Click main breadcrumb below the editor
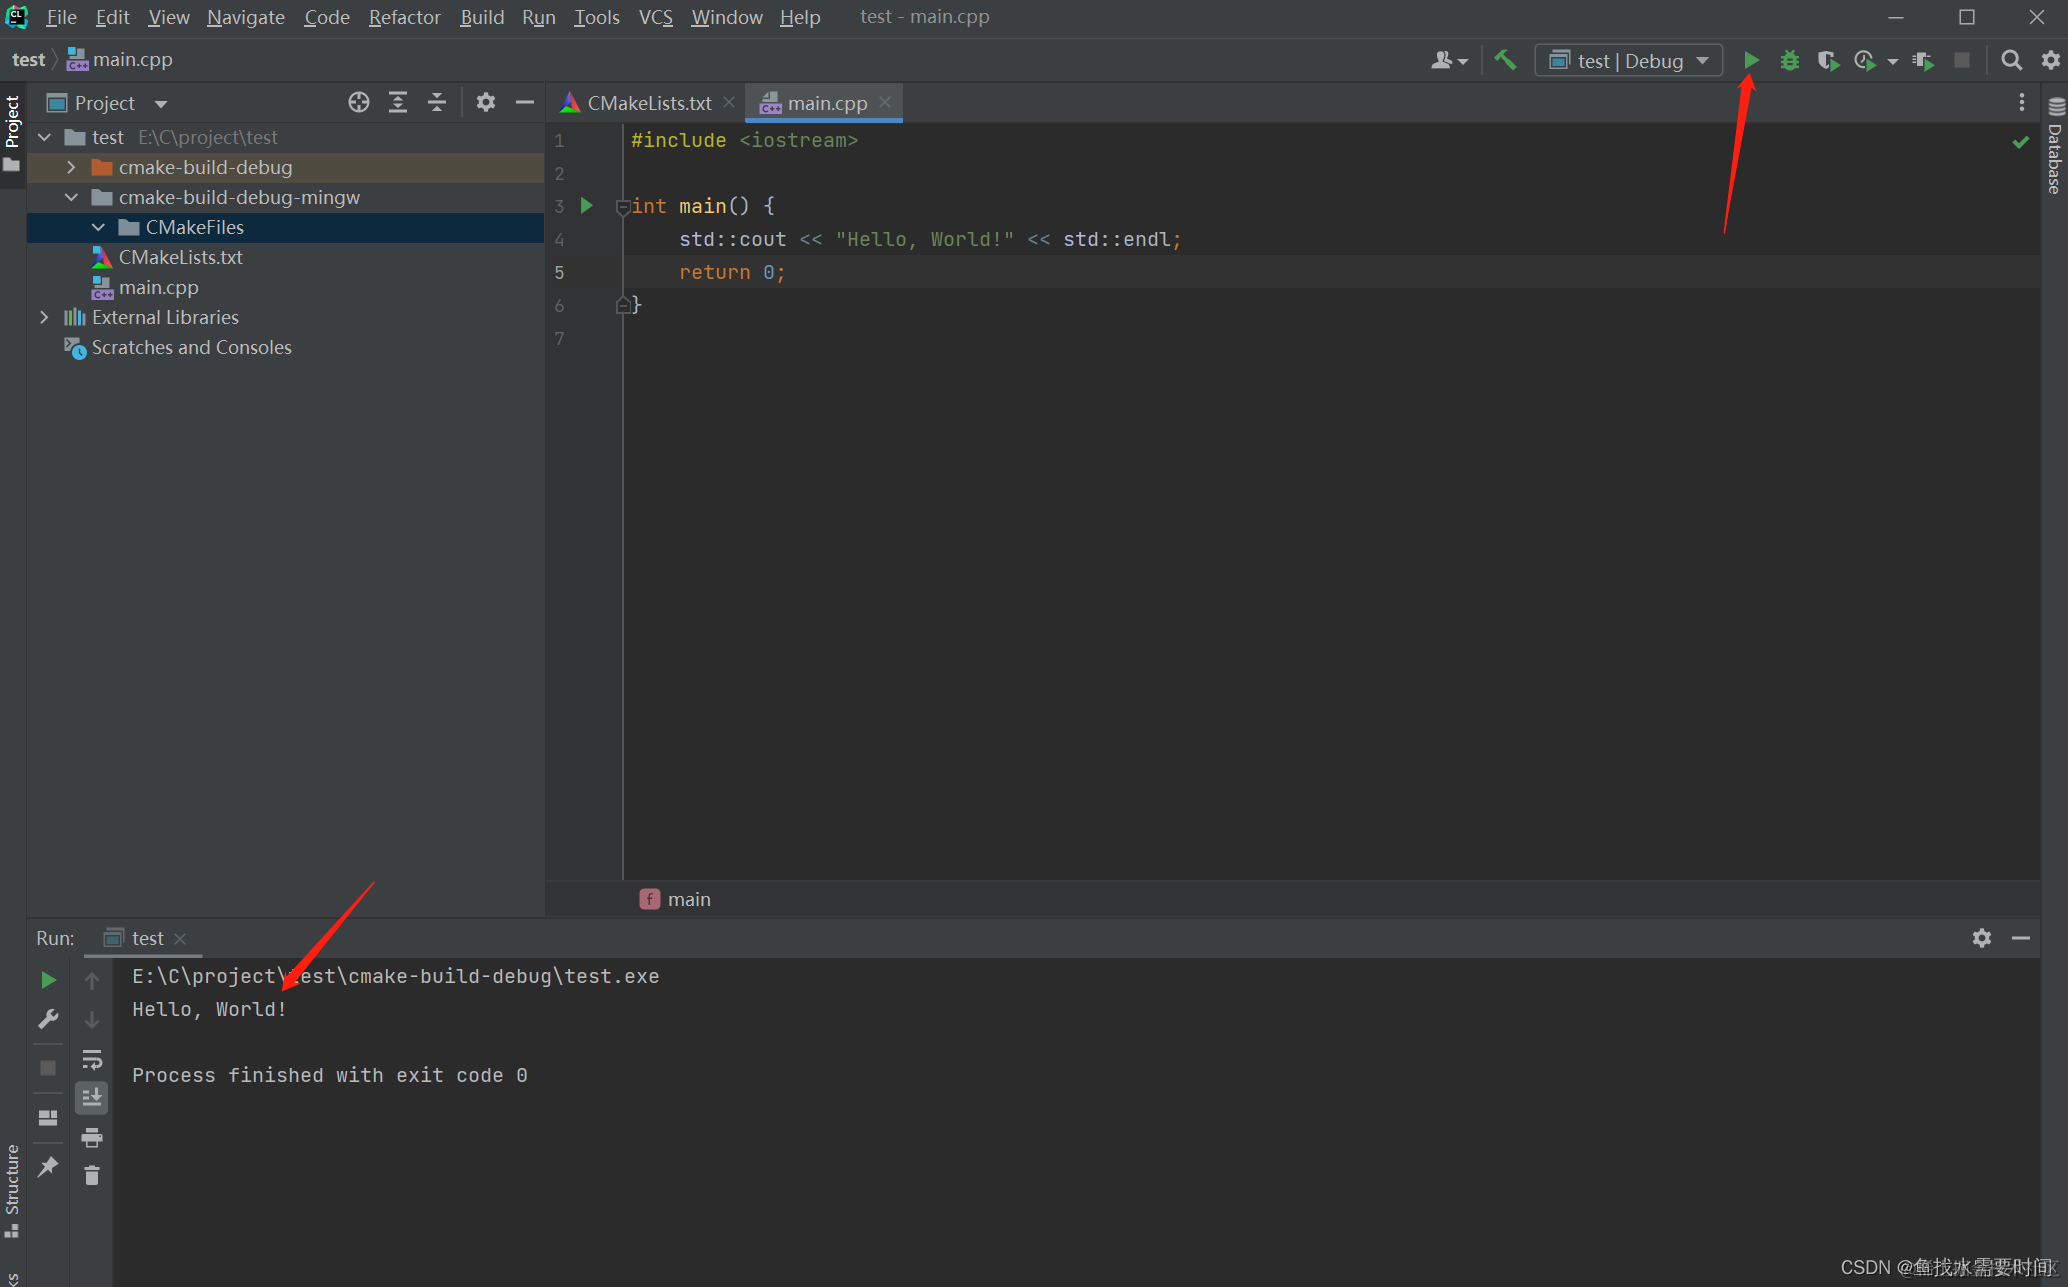 click(x=688, y=899)
